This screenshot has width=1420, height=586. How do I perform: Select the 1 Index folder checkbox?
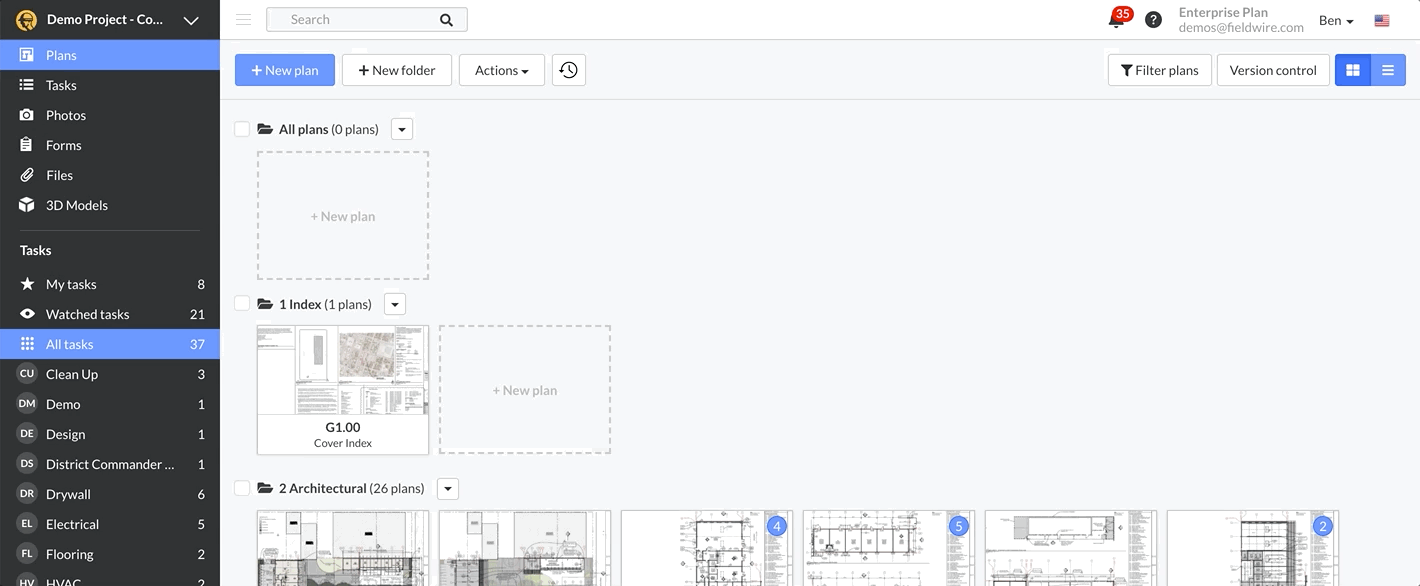[x=241, y=303]
